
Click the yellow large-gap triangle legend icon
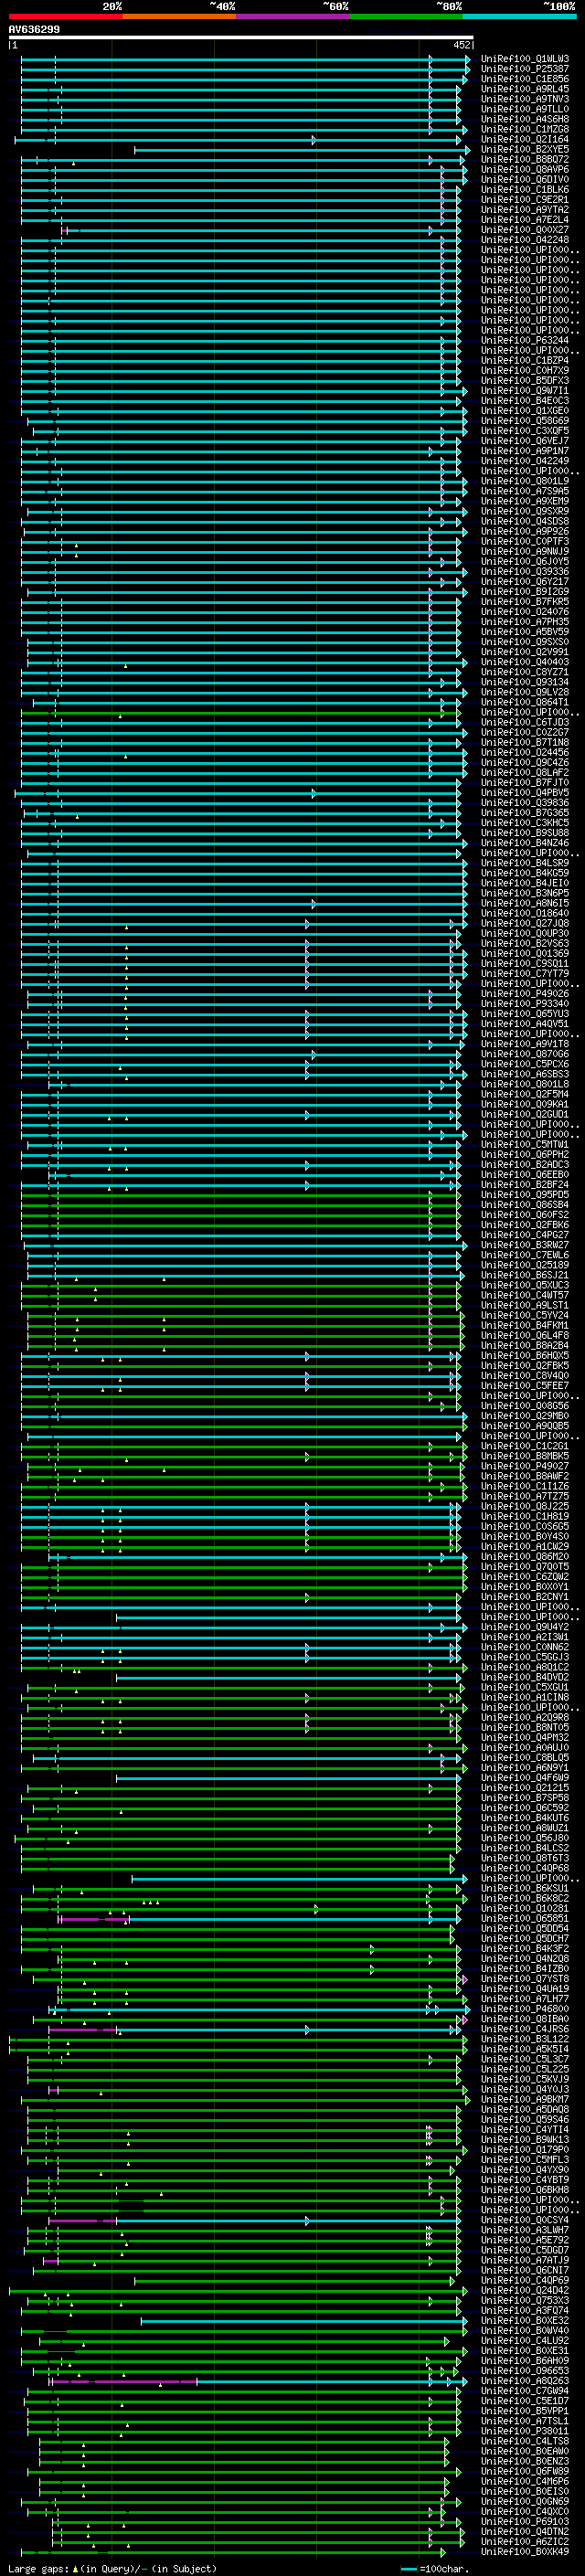(x=75, y=2569)
